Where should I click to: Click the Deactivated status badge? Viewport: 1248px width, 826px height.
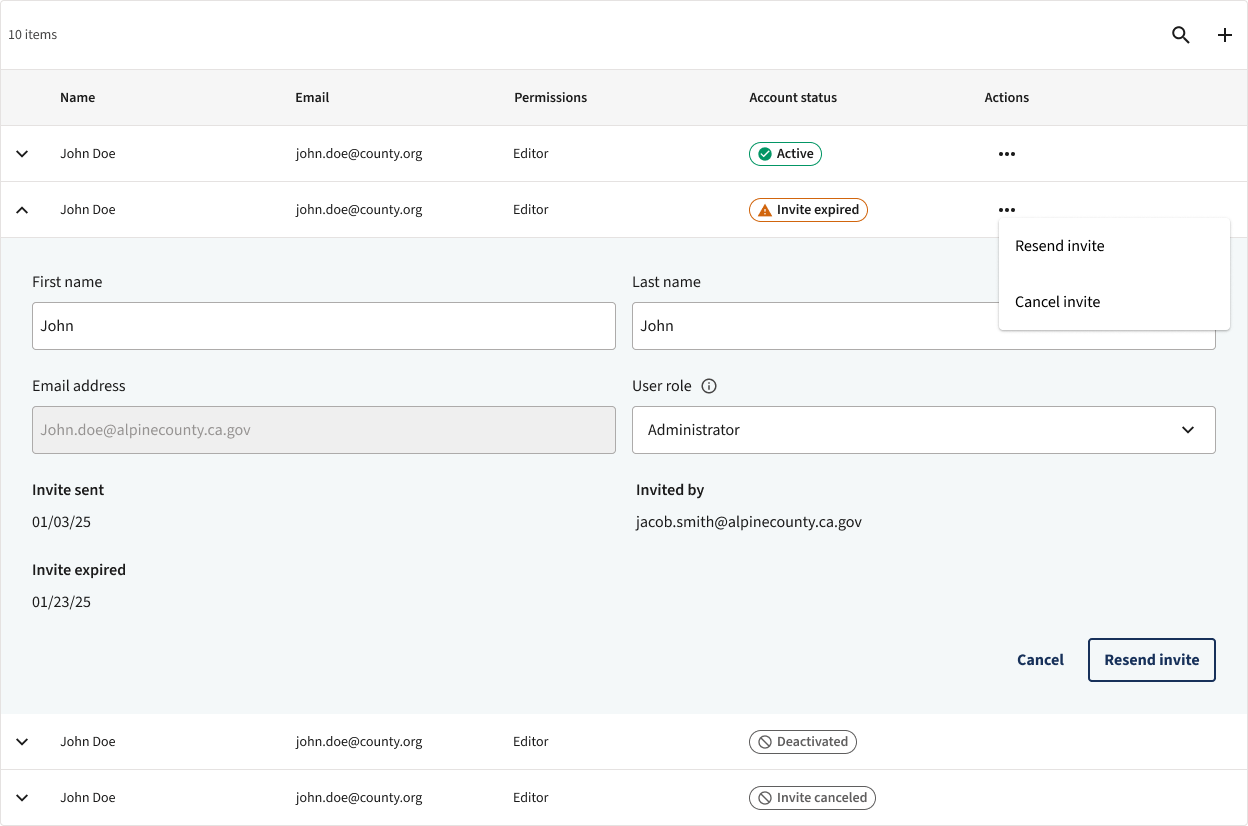point(802,742)
